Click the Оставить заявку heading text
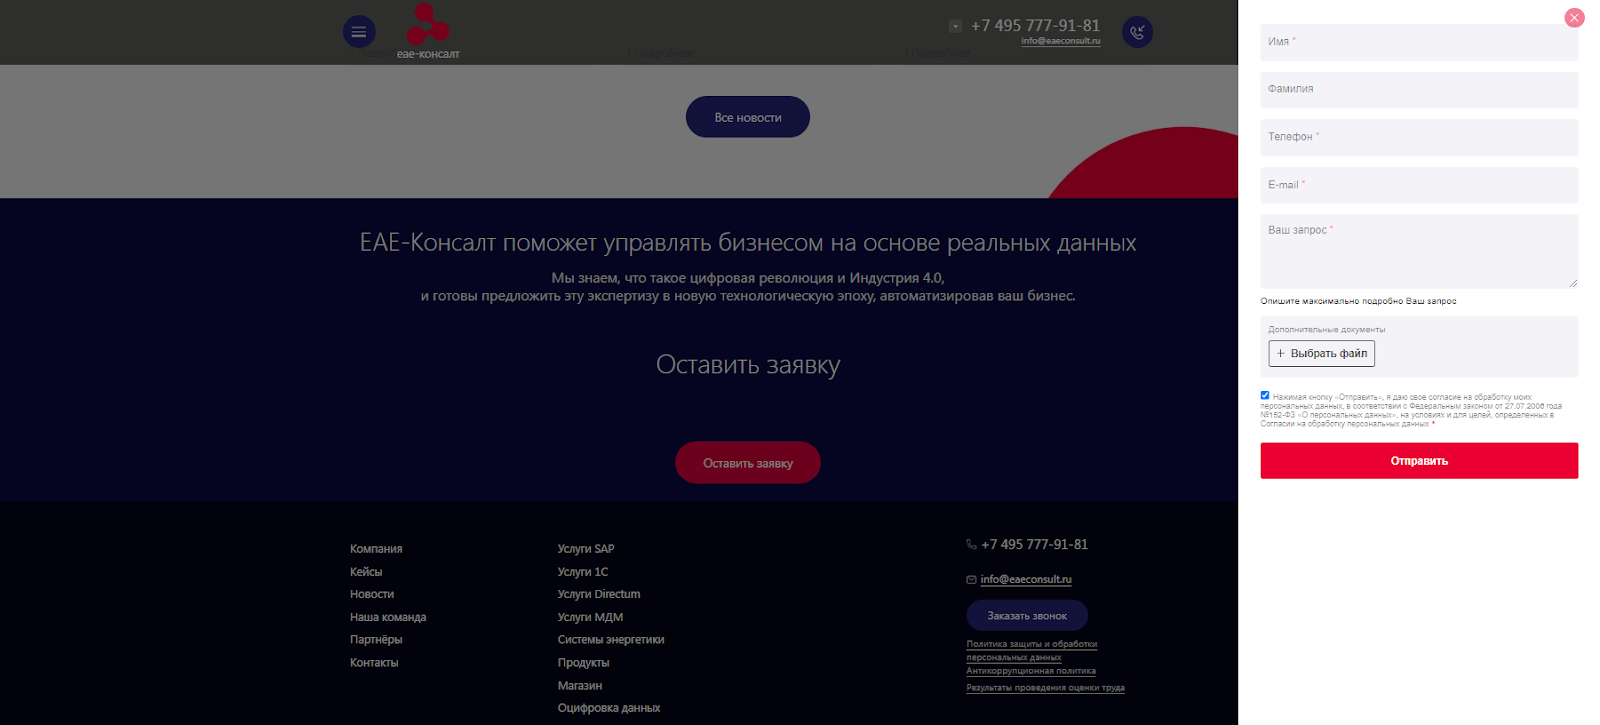This screenshot has width=1600, height=725. point(748,365)
